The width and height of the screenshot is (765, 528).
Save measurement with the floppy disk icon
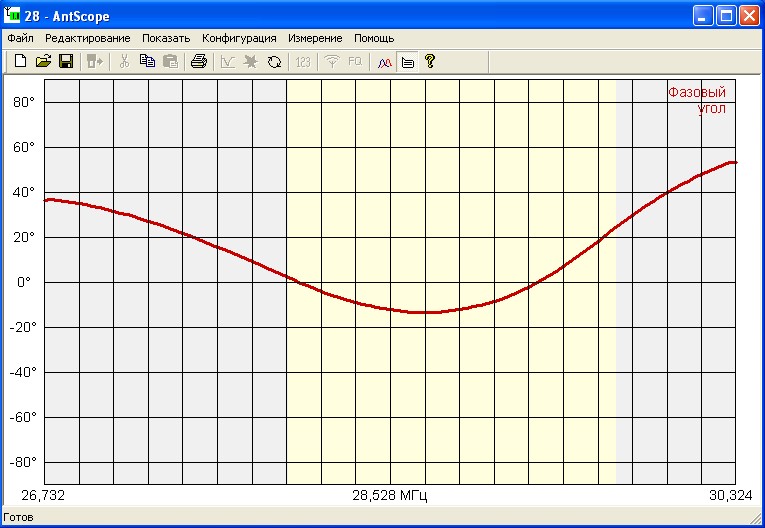coord(65,62)
